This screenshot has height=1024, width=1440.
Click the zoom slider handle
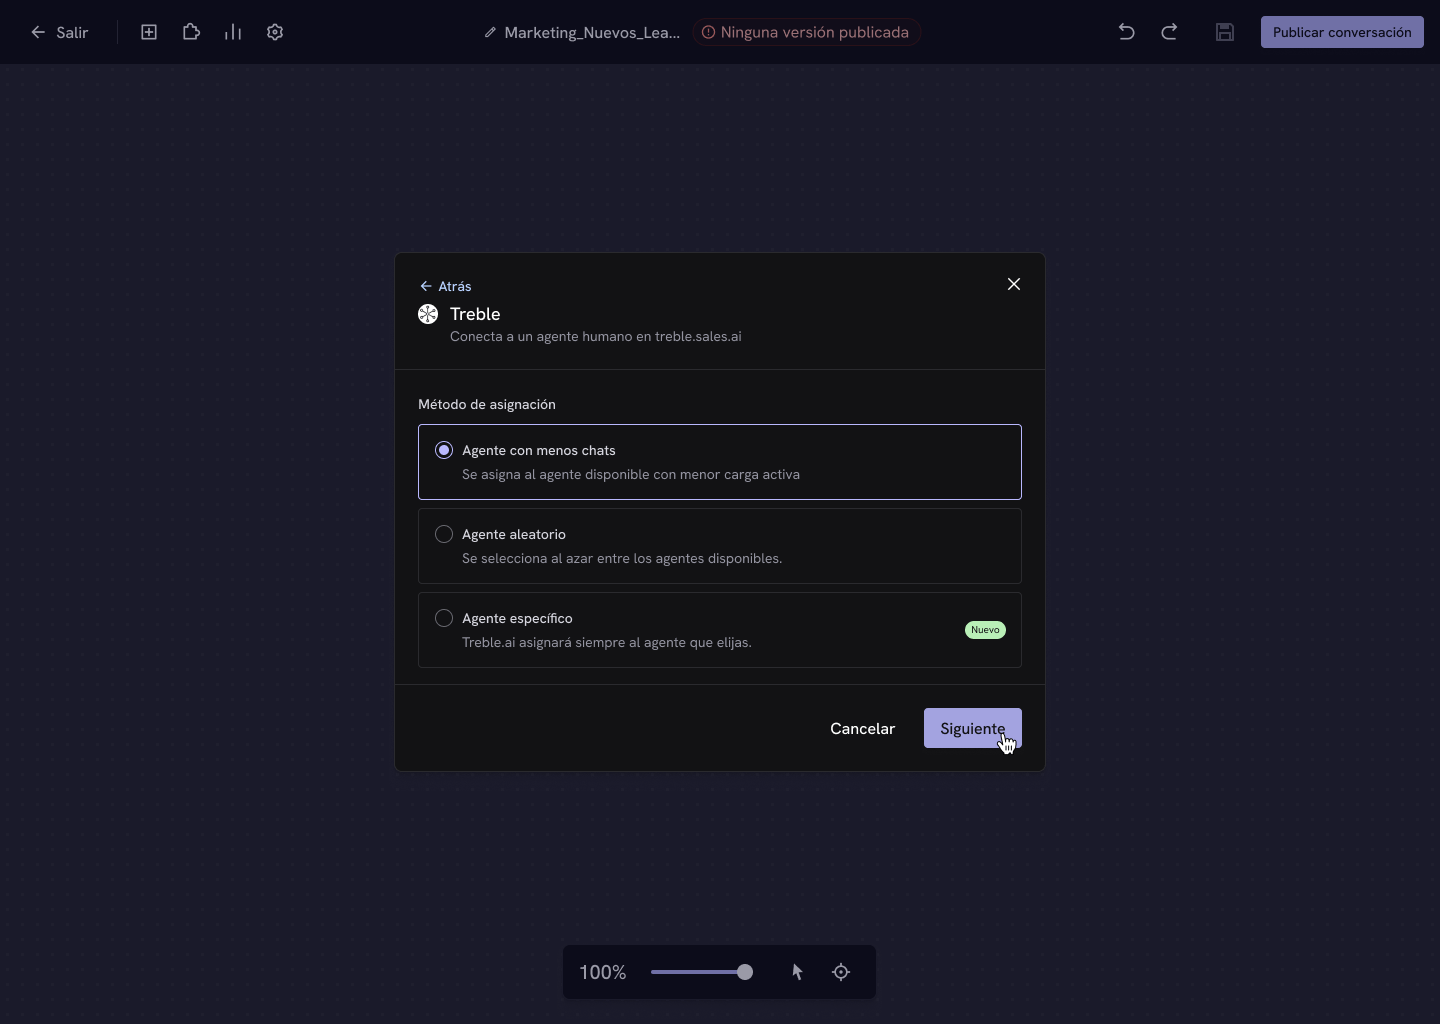point(745,972)
